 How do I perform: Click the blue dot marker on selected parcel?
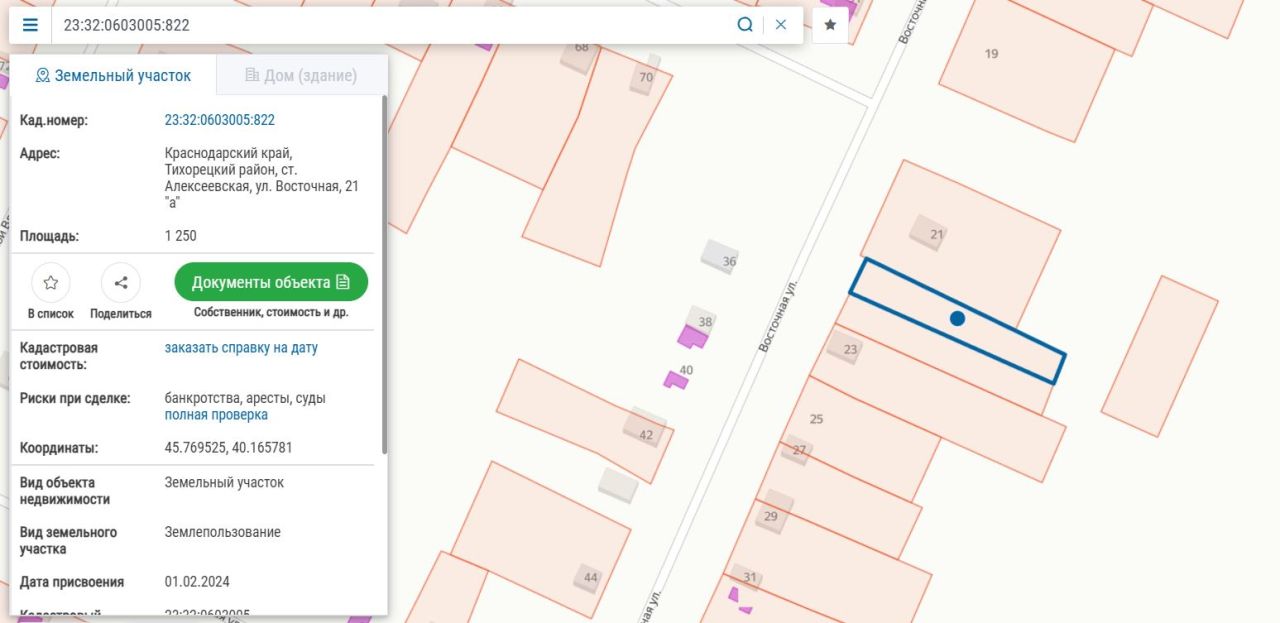957,318
